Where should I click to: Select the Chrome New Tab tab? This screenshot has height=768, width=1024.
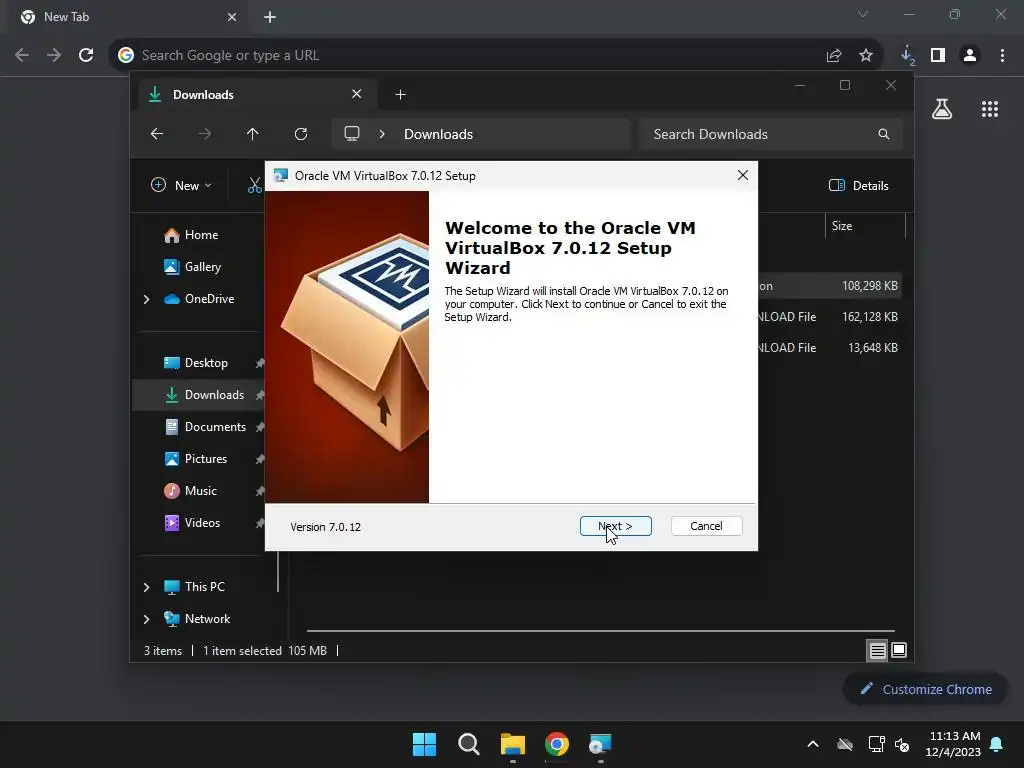coord(129,17)
